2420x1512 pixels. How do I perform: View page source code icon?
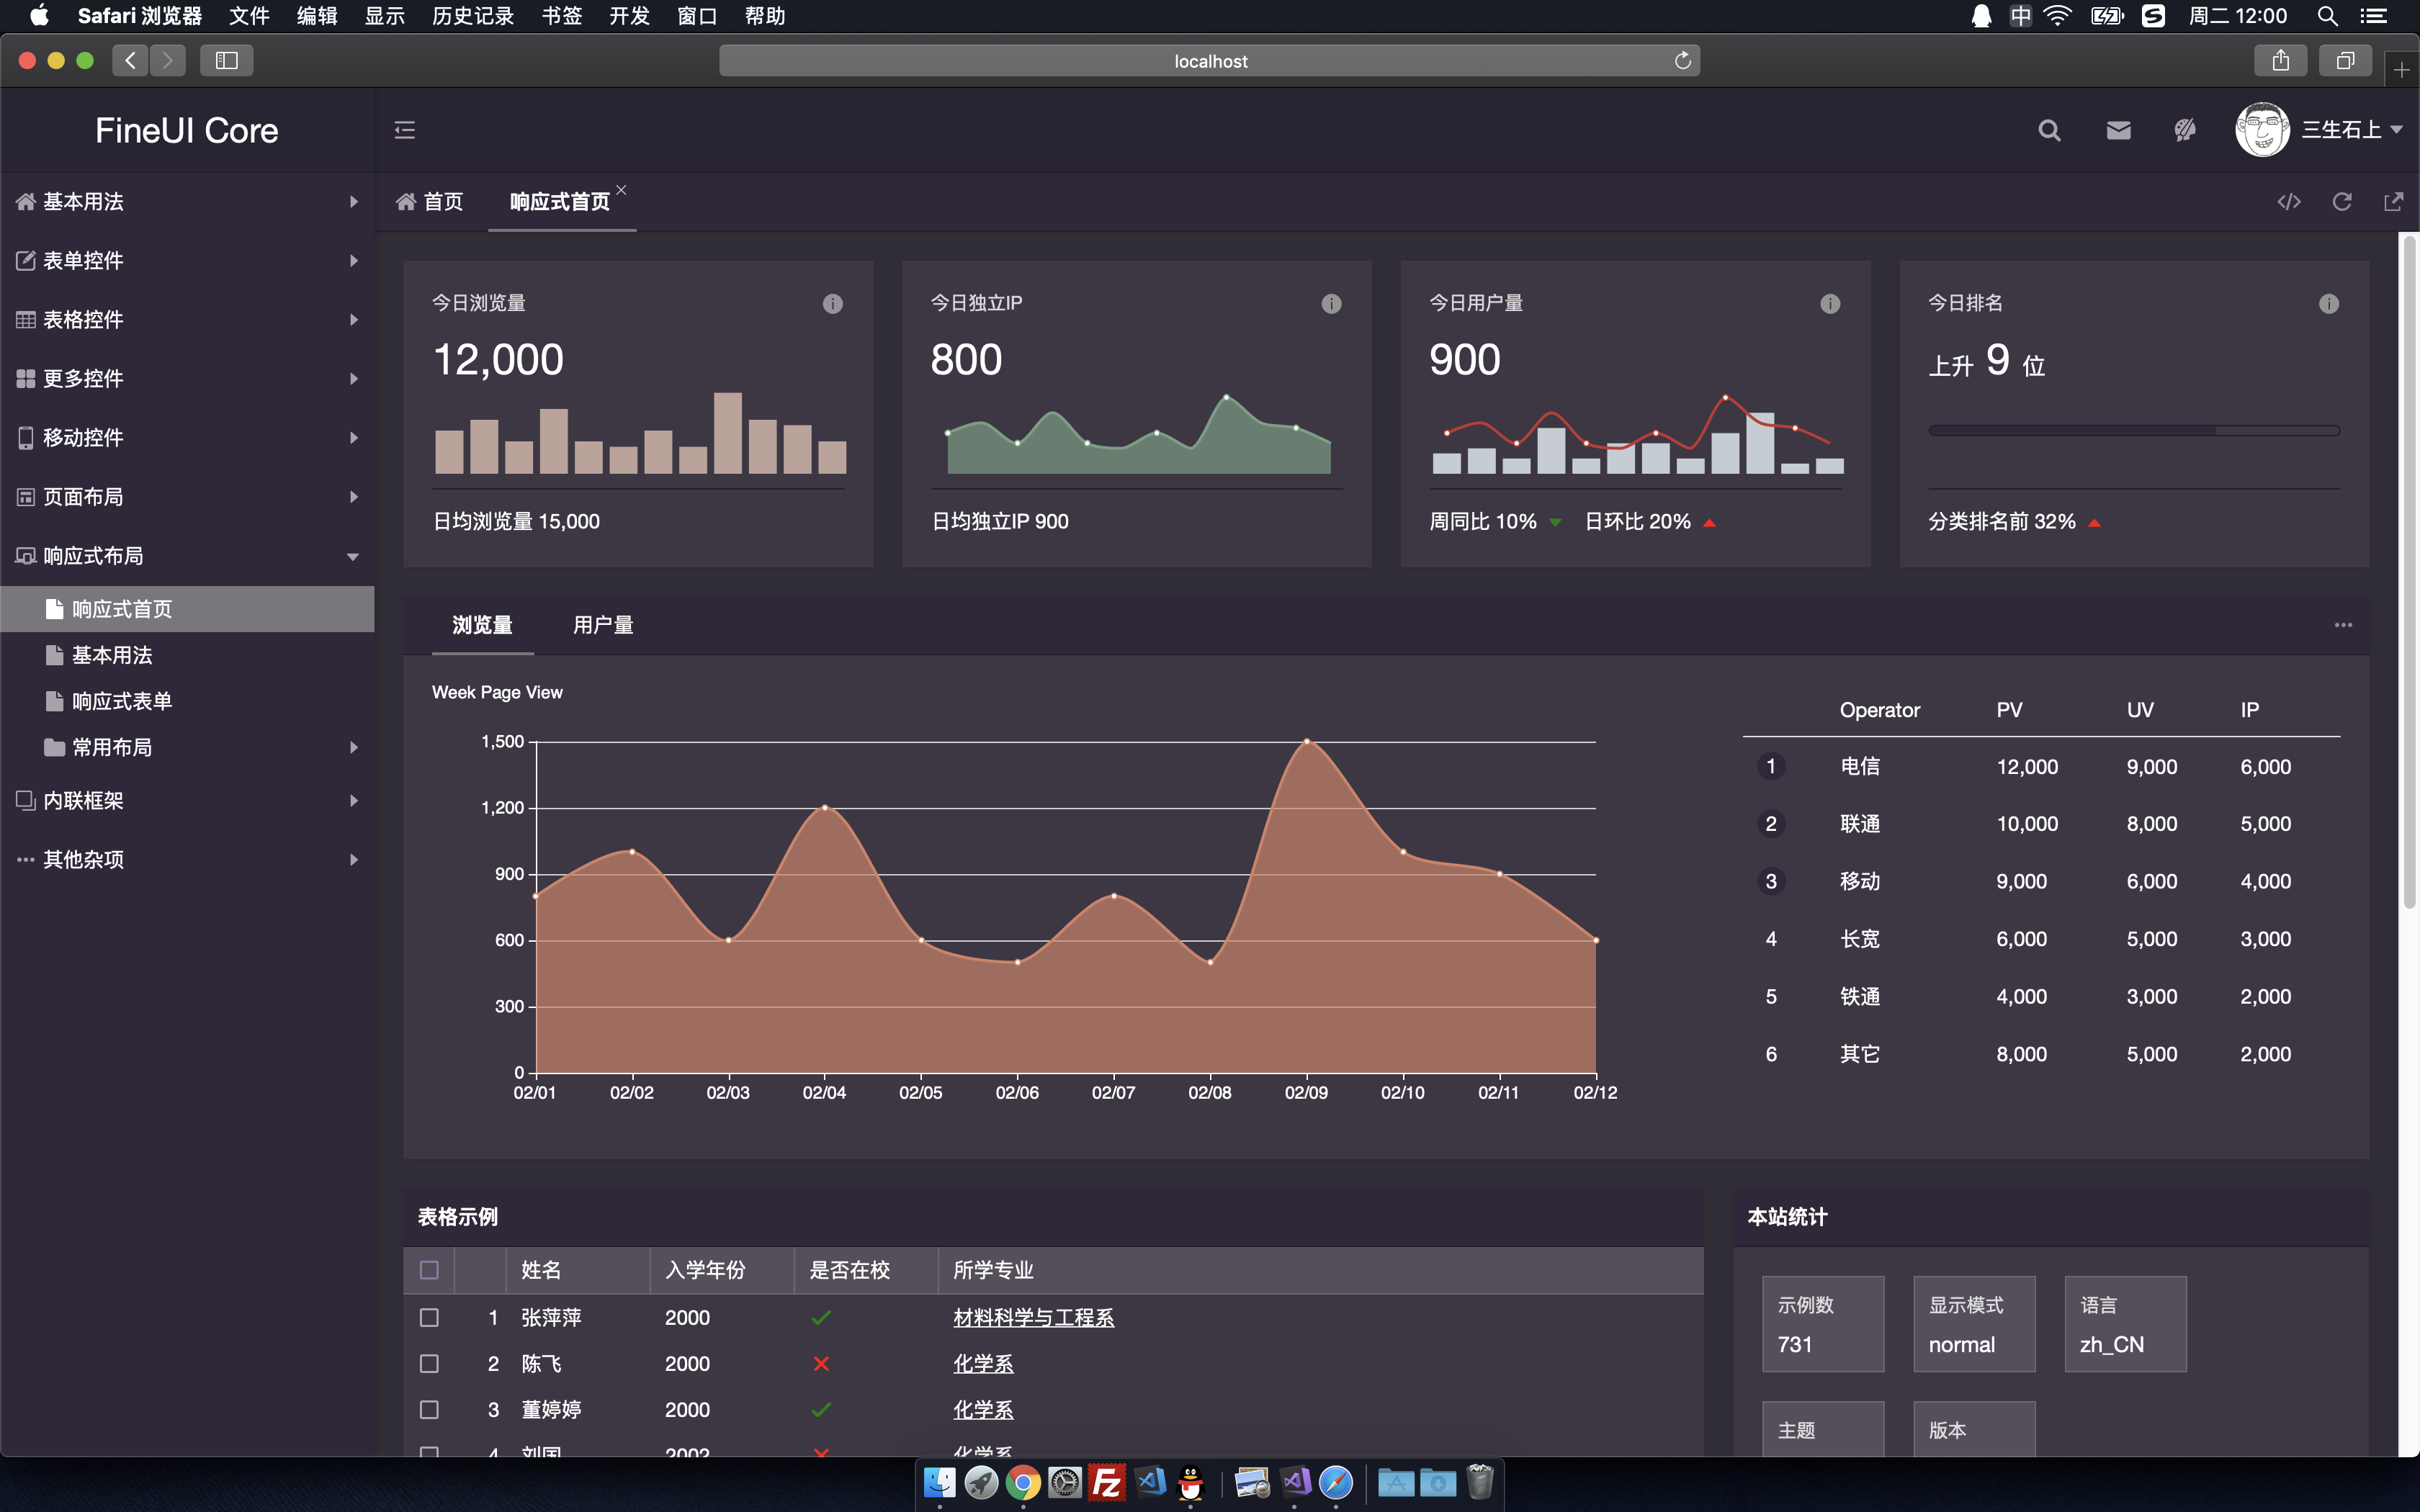[2289, 202]
